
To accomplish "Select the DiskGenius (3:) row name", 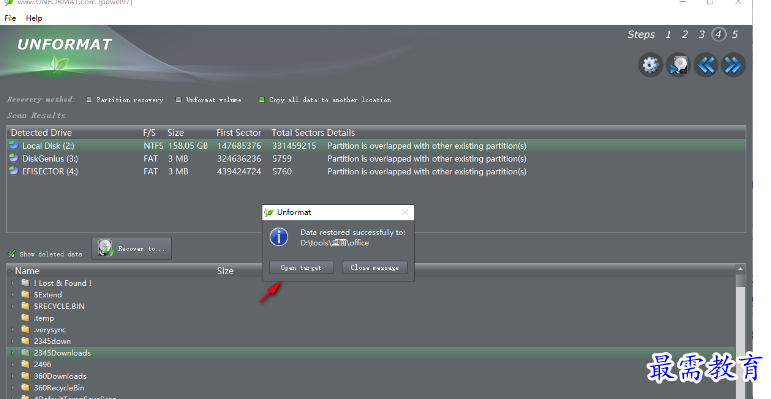I will coord(50,158).
